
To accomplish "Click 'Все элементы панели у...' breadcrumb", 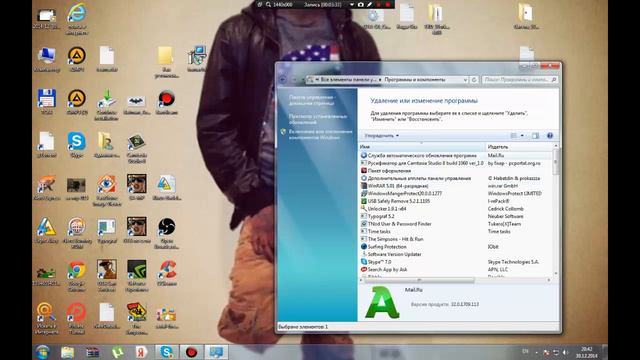I will (348, 80).
